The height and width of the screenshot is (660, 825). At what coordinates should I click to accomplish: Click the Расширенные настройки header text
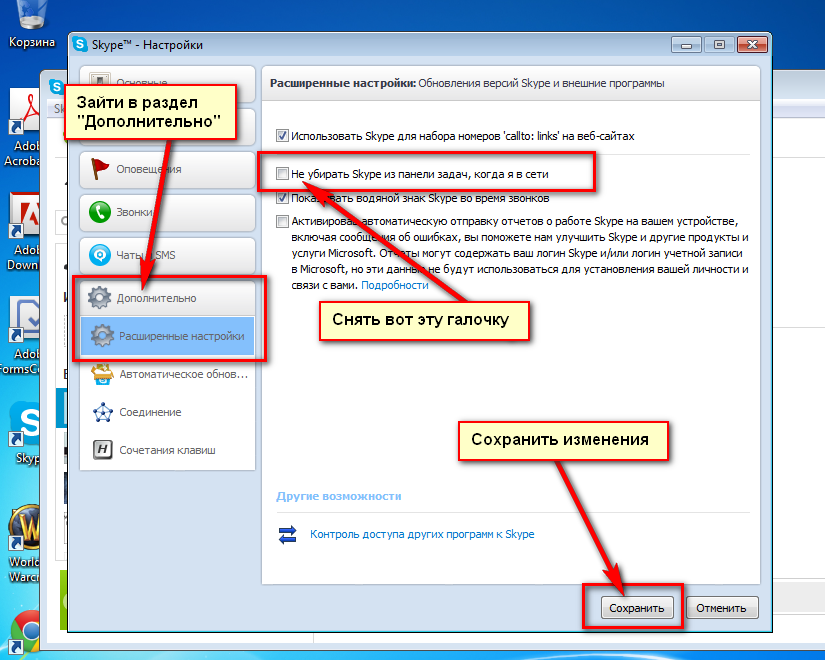[343, 83]
